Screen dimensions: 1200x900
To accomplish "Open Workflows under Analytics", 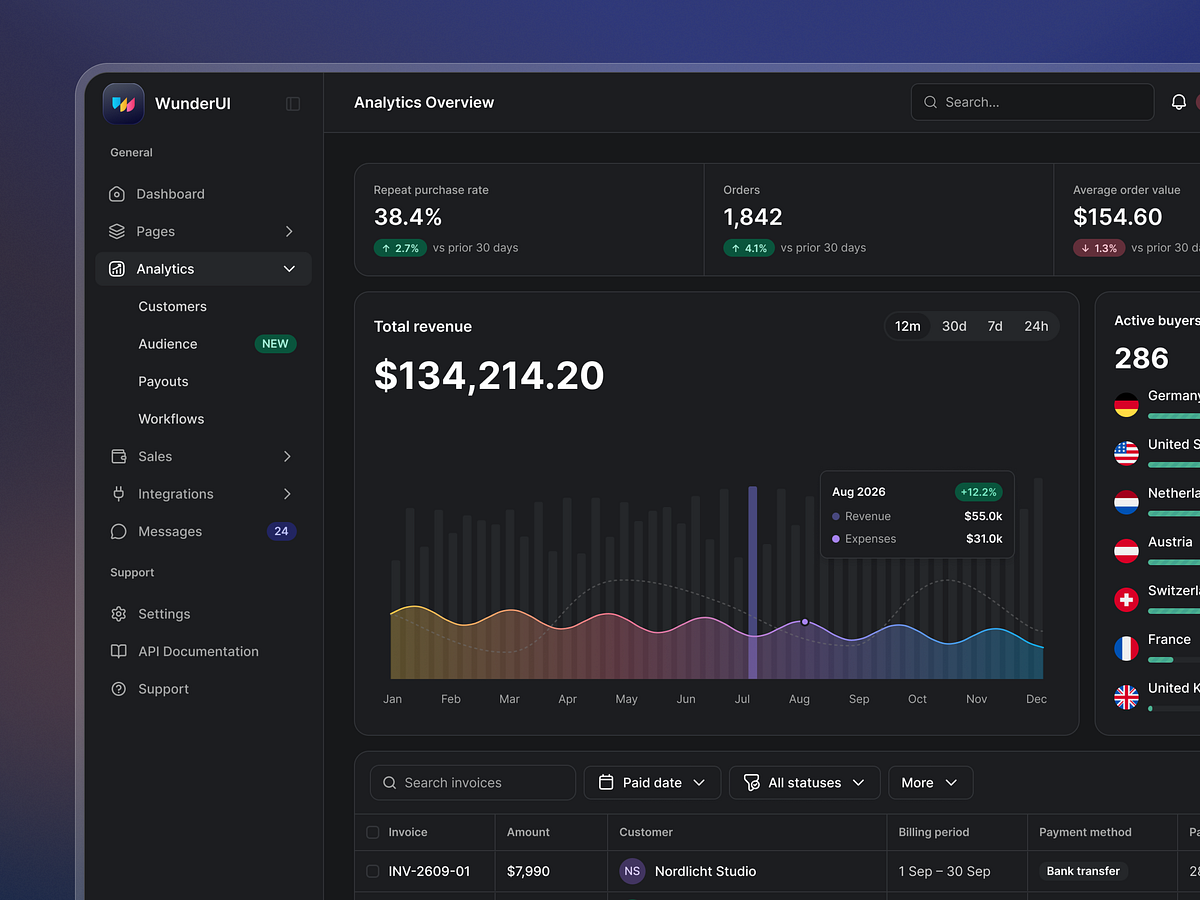I will click(x=171, y=419).
